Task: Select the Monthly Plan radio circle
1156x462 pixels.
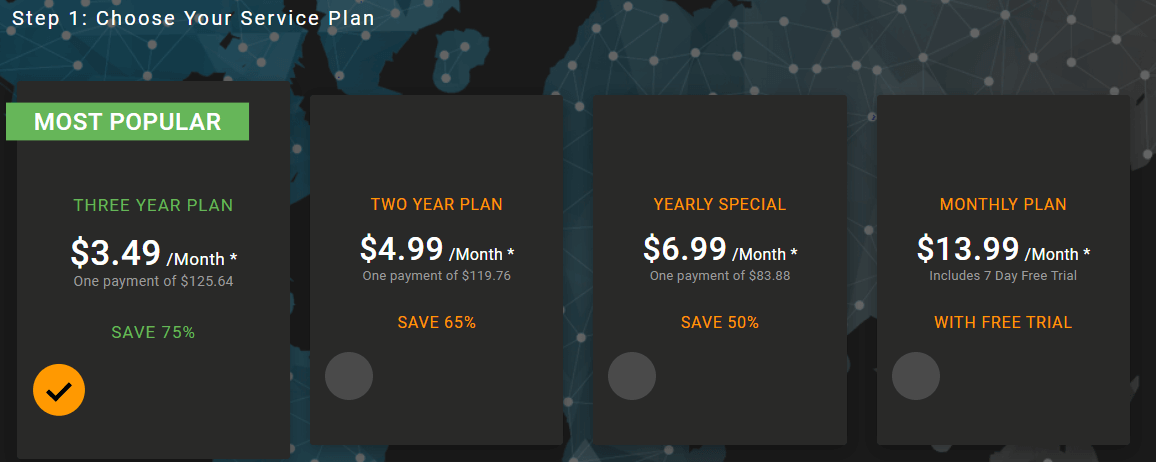Action: (916, 376)
